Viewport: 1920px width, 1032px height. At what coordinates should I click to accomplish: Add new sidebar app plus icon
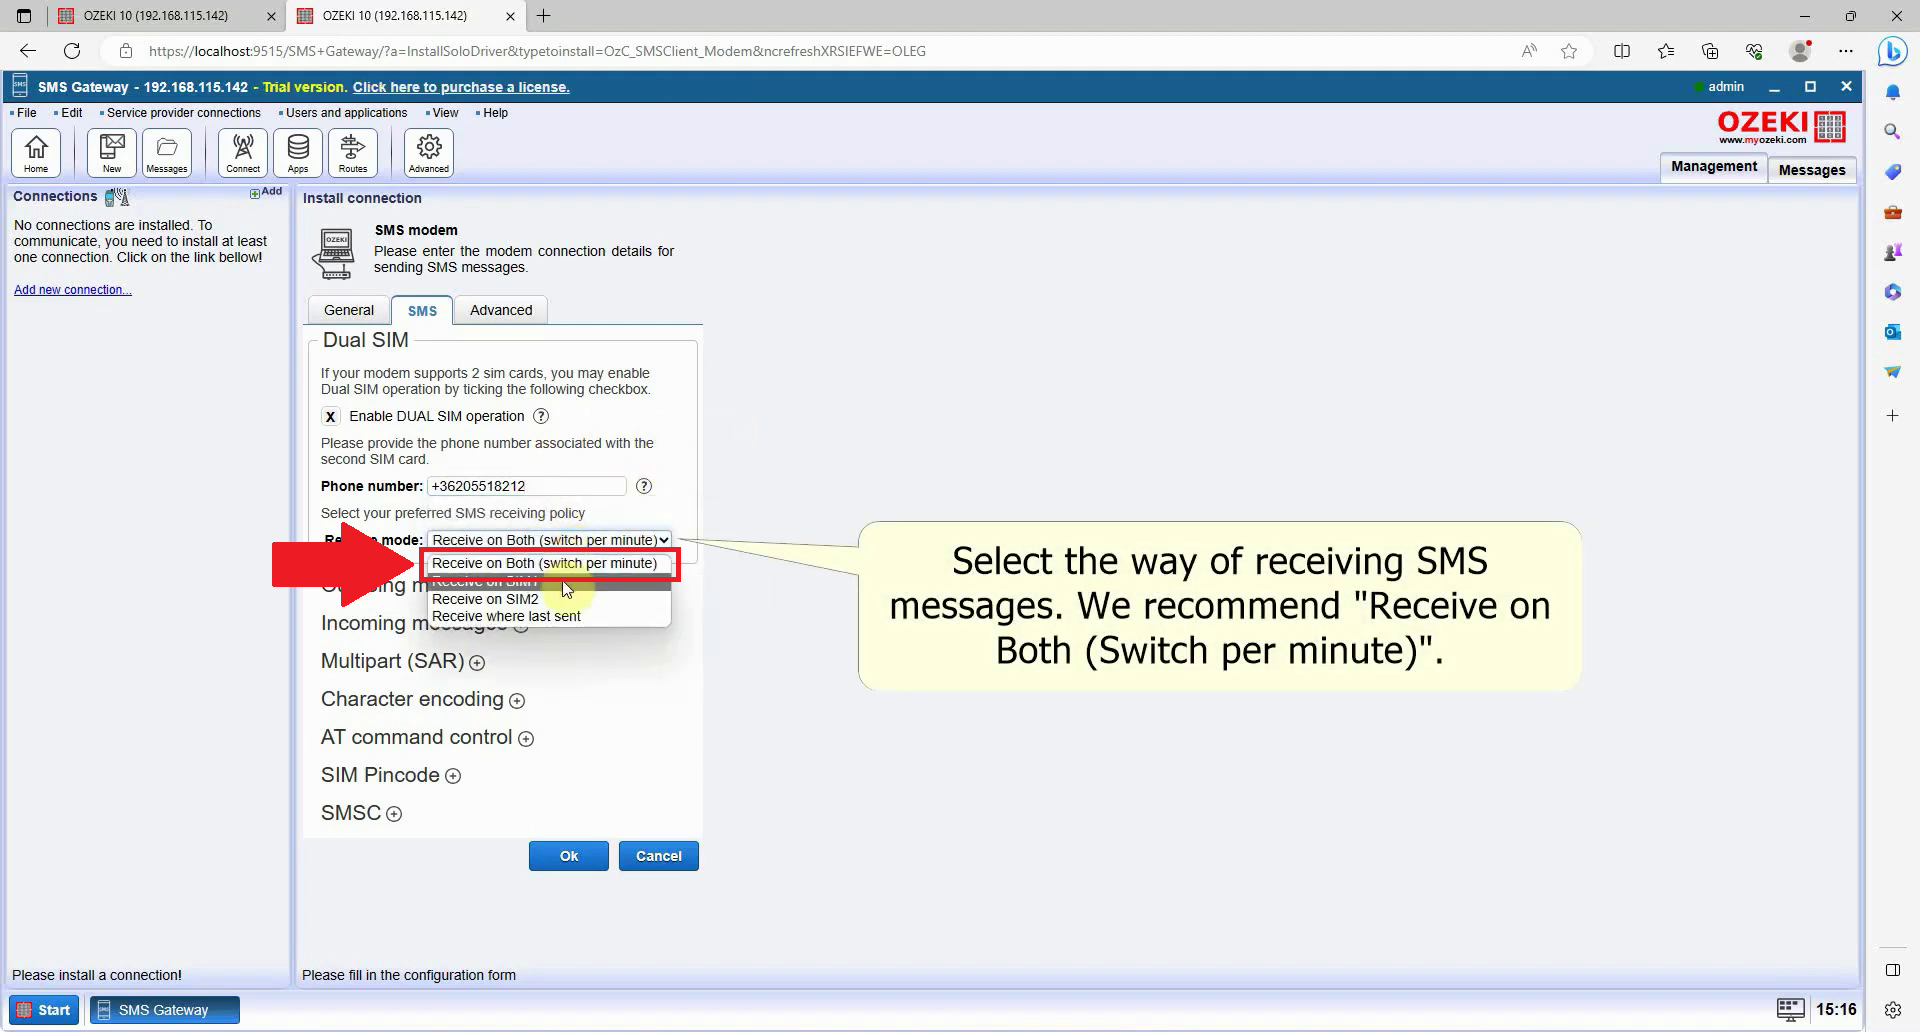(x=1892, y=415)
